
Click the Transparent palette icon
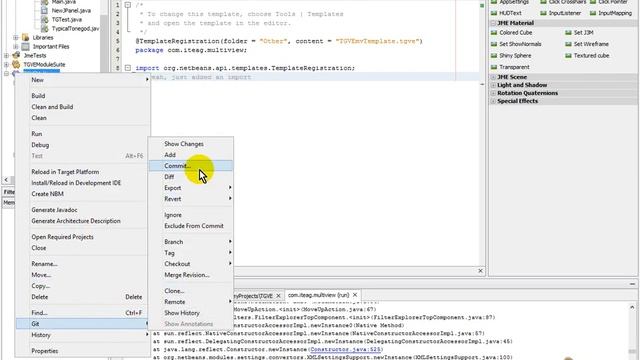click(494, 67)
